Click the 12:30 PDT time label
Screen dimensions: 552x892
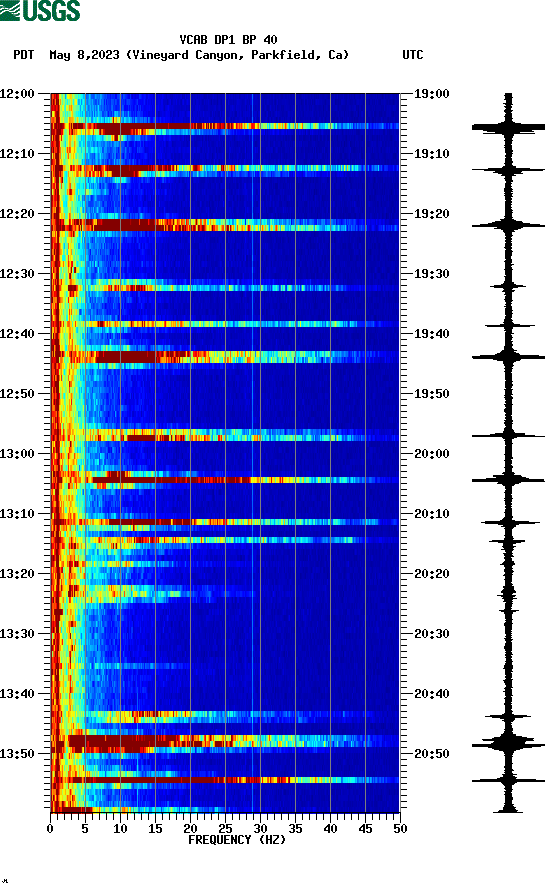(x=17, y=274)
